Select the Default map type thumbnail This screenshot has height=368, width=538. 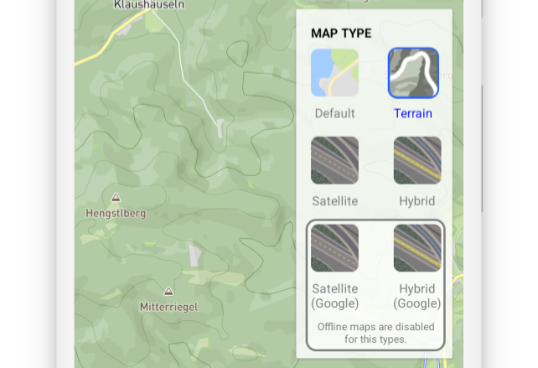[x=335, y=73]
